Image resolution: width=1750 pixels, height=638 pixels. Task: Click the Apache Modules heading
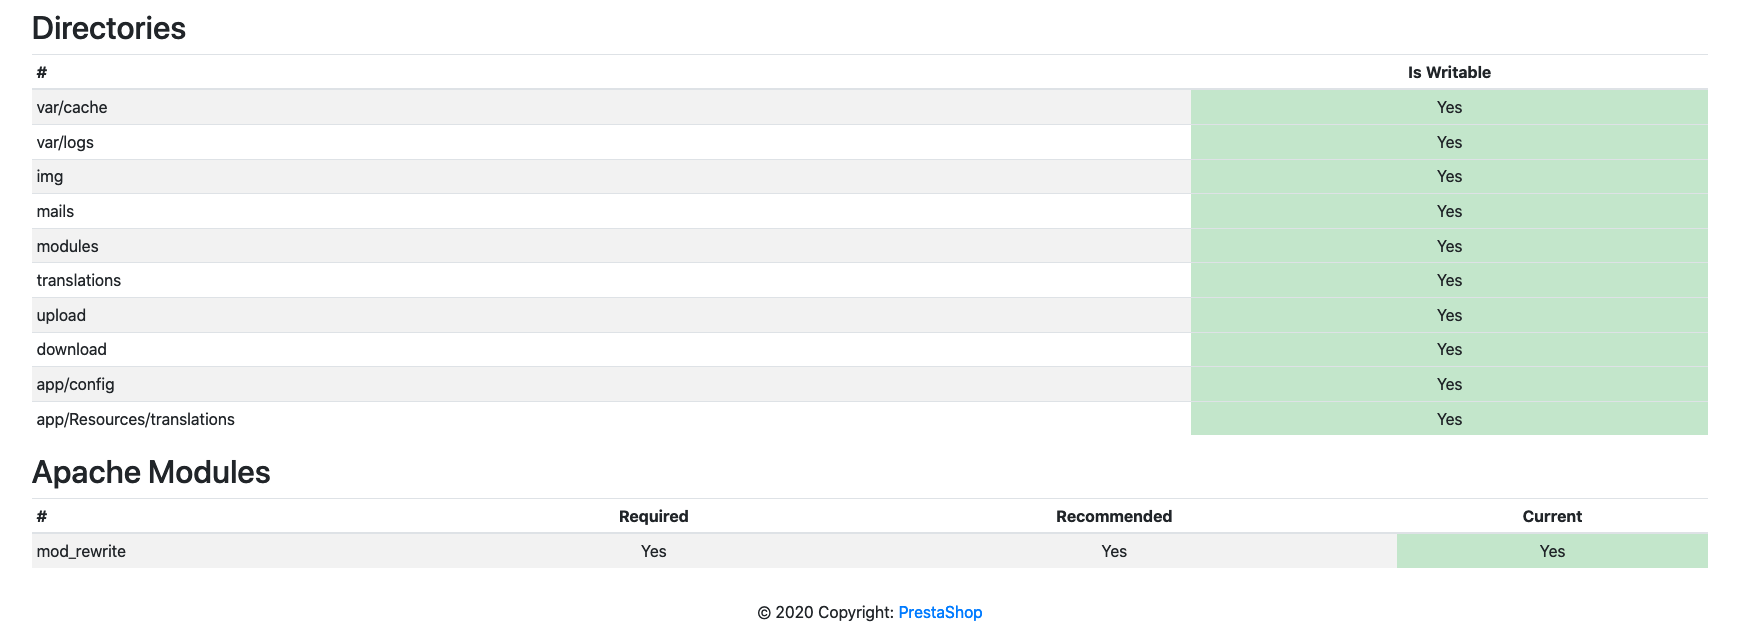pyautogui.click(x=151, y=472)
